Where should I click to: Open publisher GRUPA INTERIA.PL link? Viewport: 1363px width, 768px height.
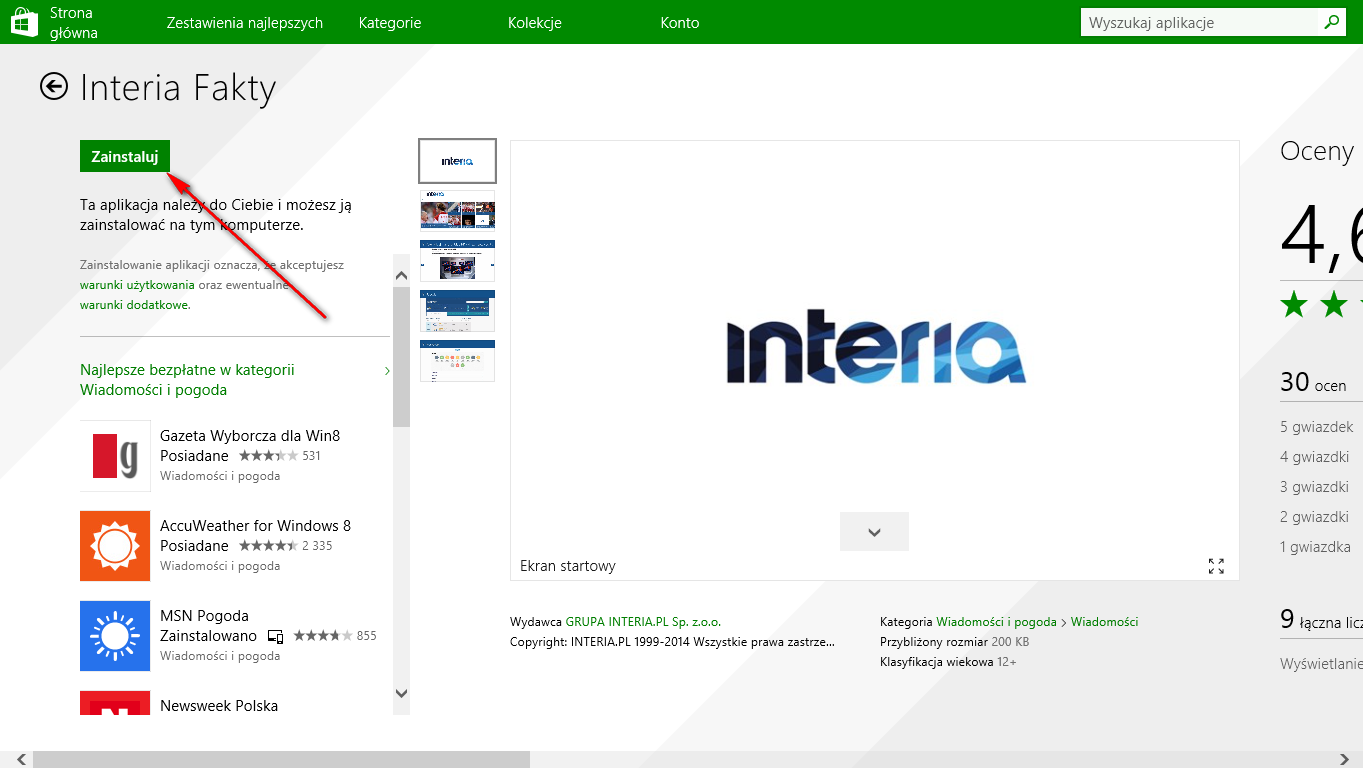click(643, 622)
